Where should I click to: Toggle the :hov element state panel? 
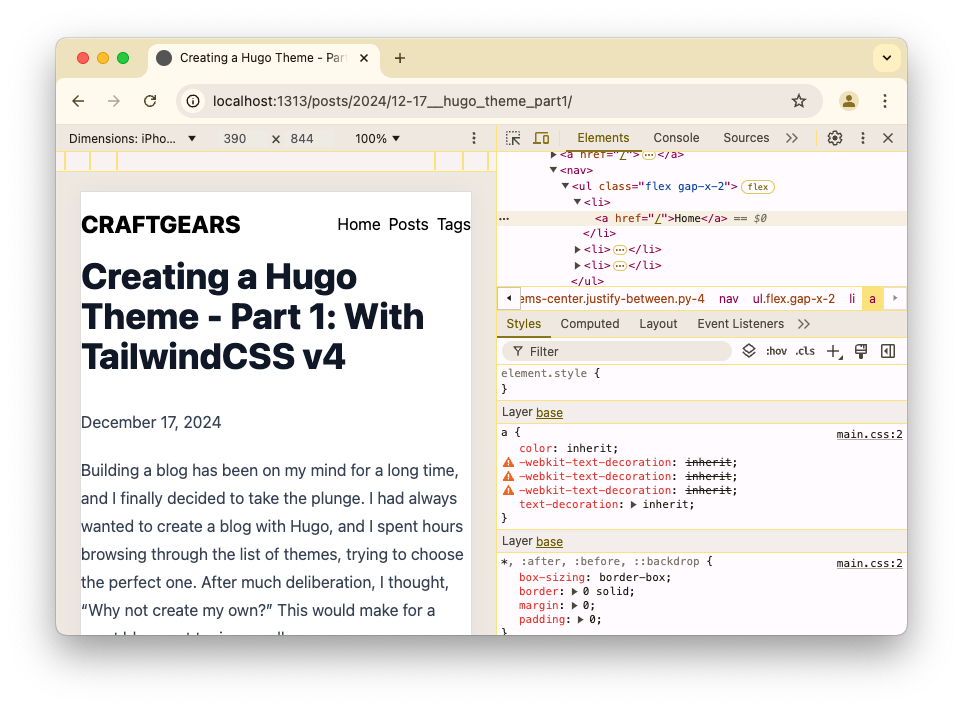pyautogui.click(x=776, y=351)
